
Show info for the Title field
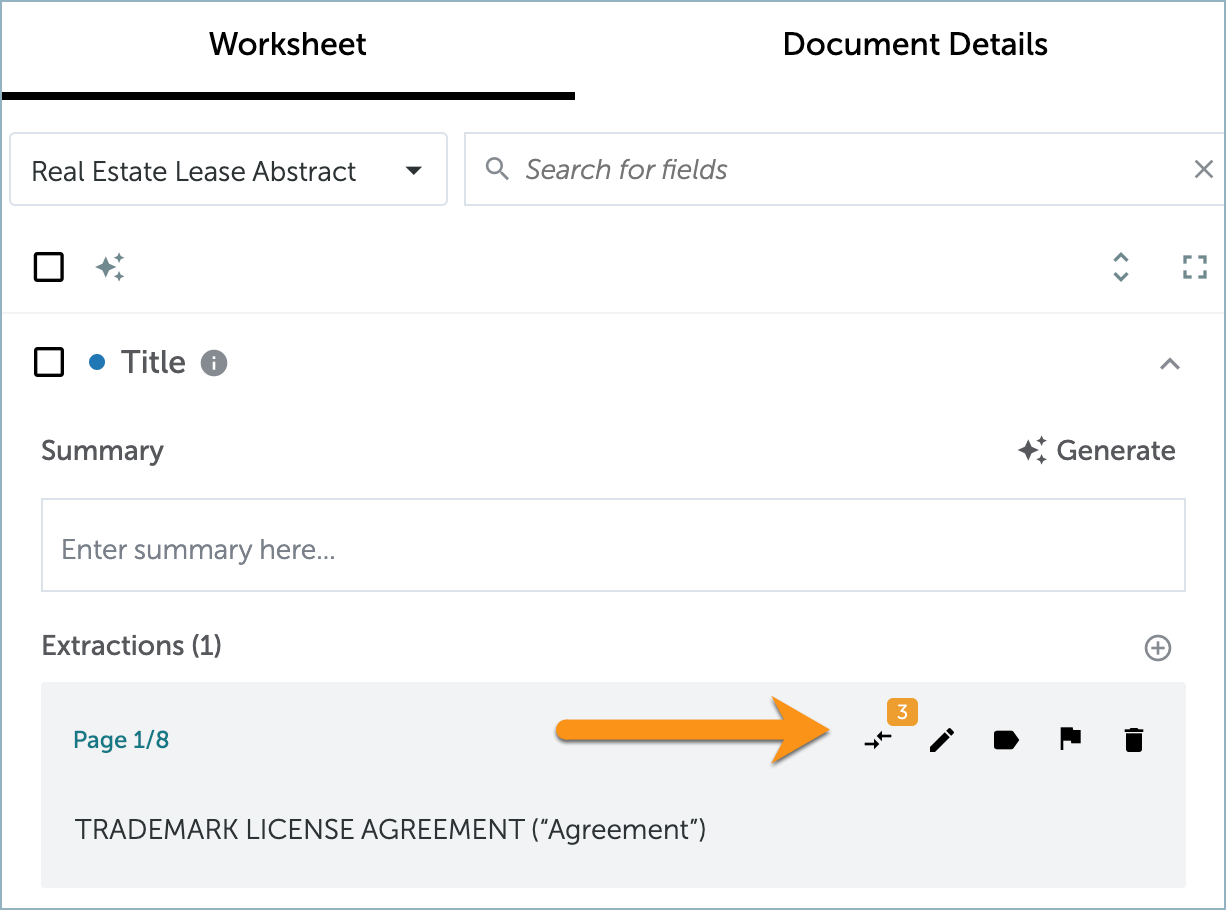coord(214,363)
